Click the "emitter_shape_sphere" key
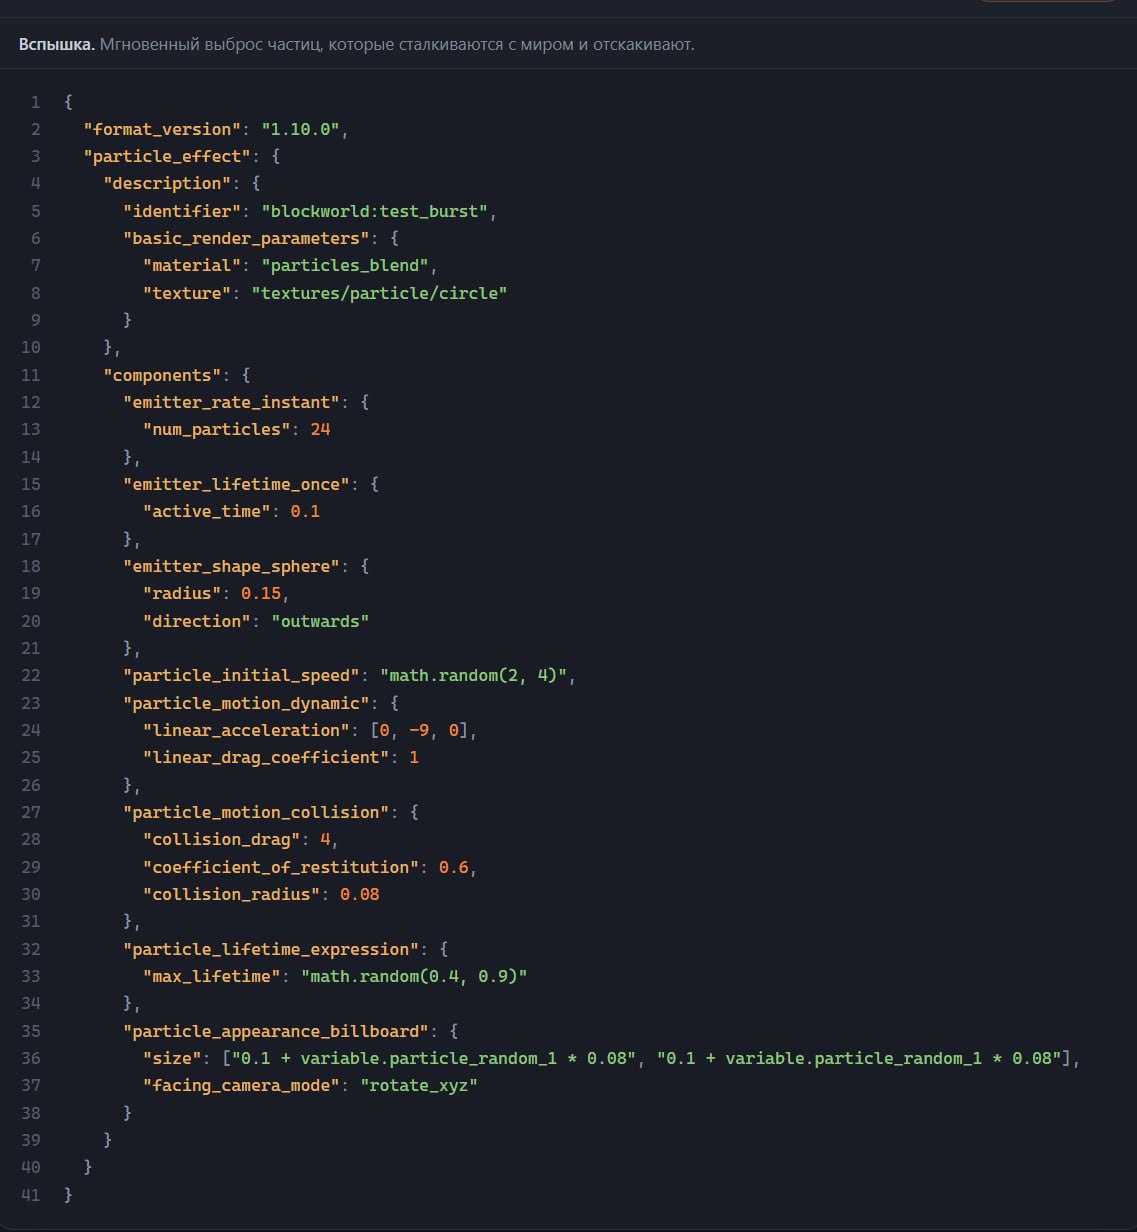This screenshot has width=1137, height=1232. (x=231, y=566)
